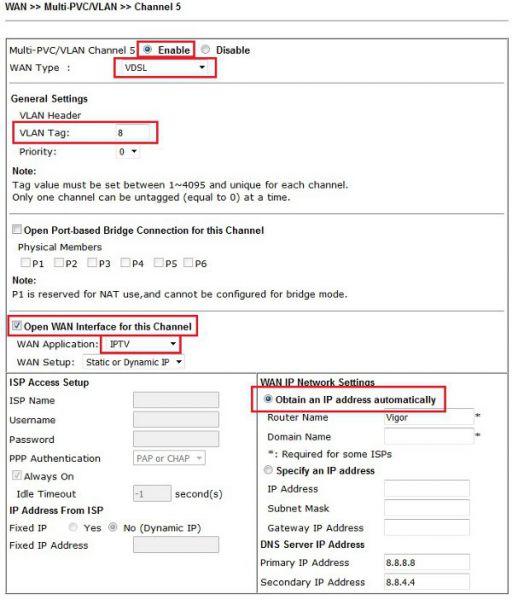Click the Domain Name input field
The width and height of the screenshot is (512, 600).
point(429,436)
